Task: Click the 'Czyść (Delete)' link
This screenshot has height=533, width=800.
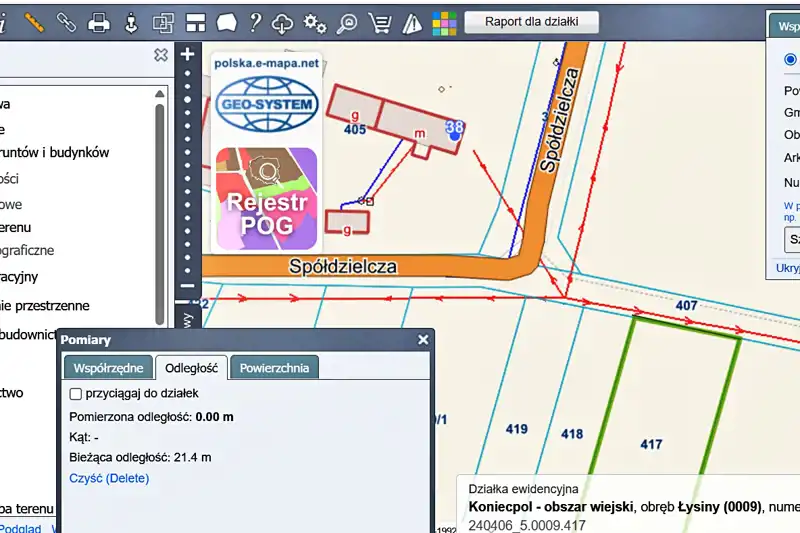Action: (109, 478)
